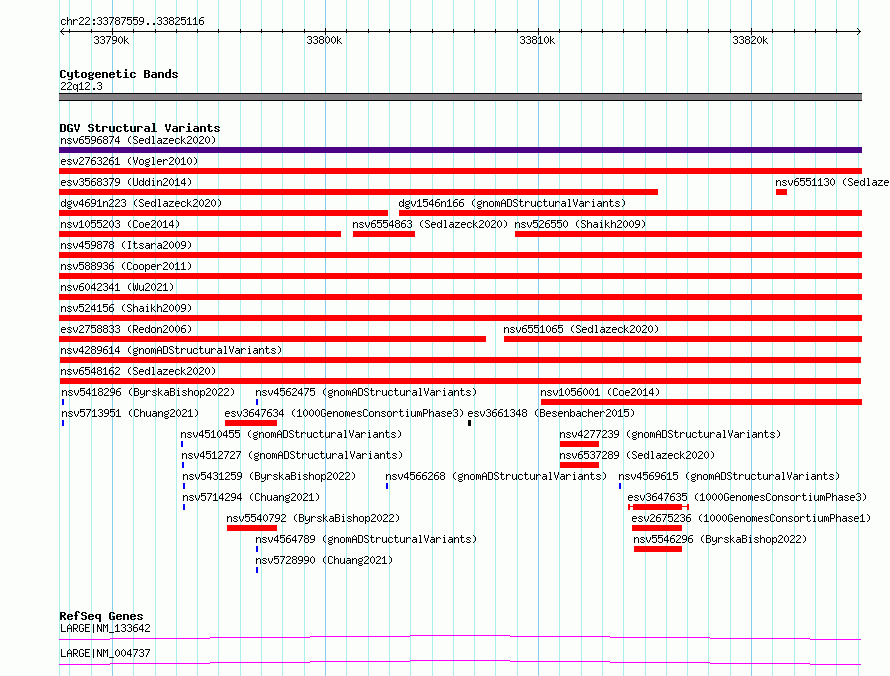This screenshot has width=890, height=676.
Task: Open nsv4510455 (gnomADStructuralVariants) variant
Action: [x=291, y=434]
